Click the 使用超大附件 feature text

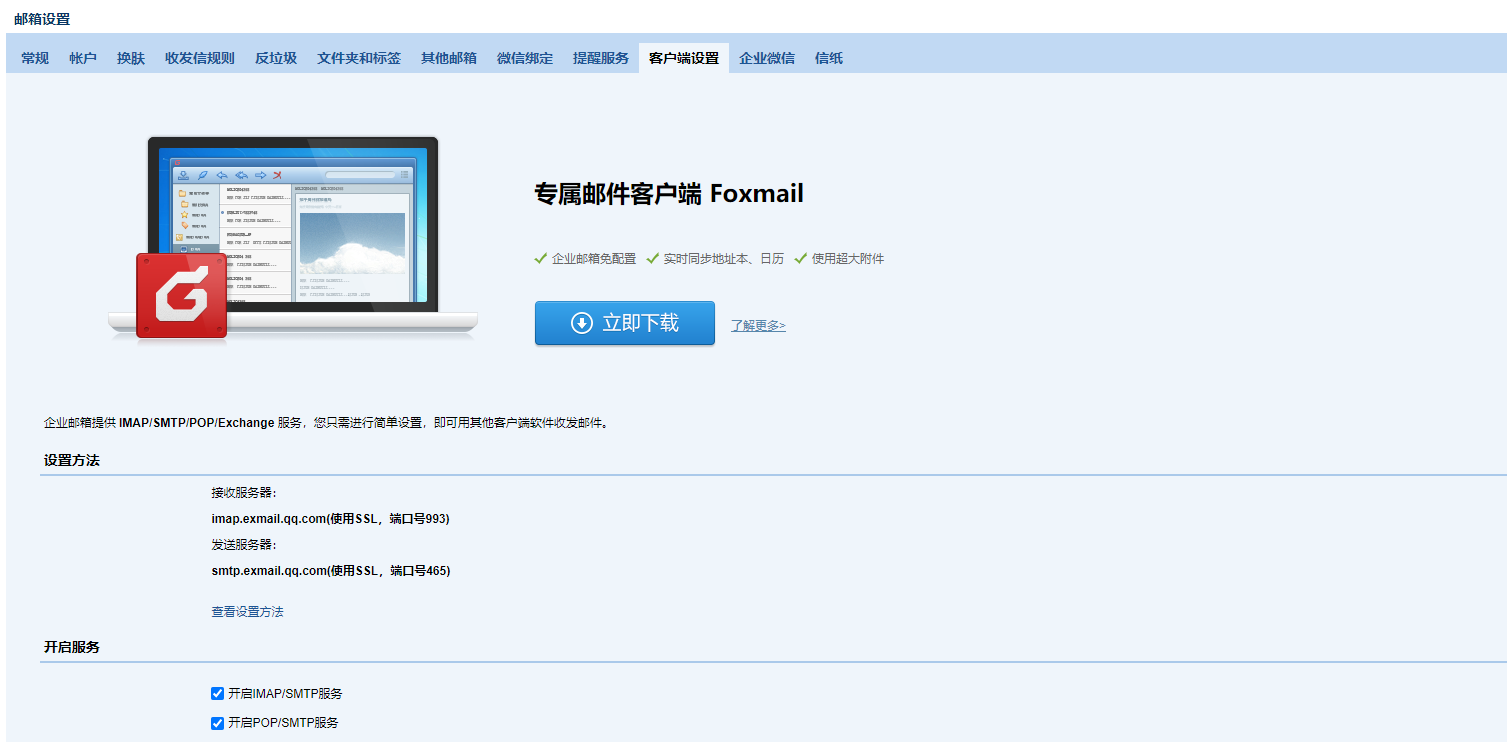(848, 258)
